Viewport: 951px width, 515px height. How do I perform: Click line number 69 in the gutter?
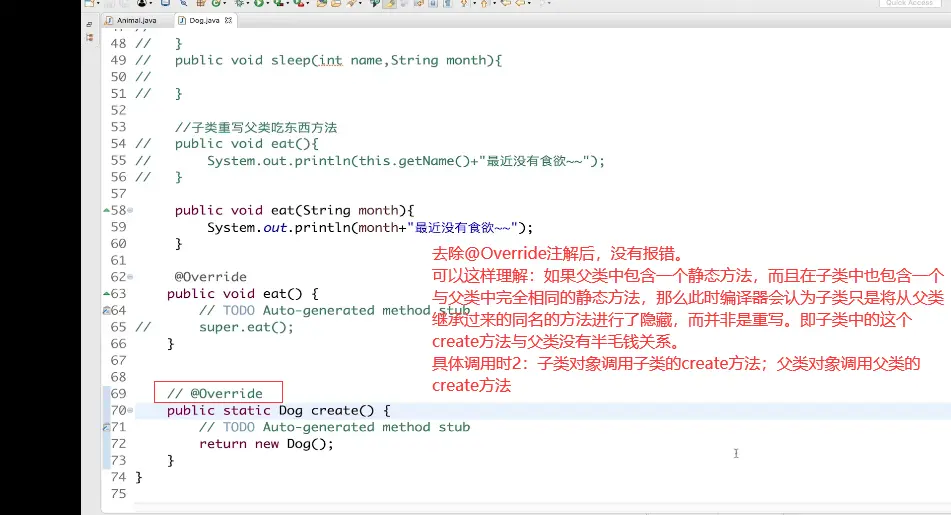click(118, 394)
